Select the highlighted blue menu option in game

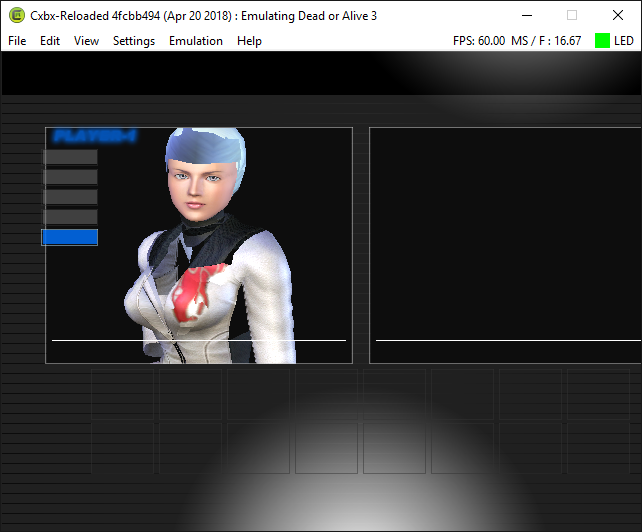pyautogui.click(x=70, y=237)
